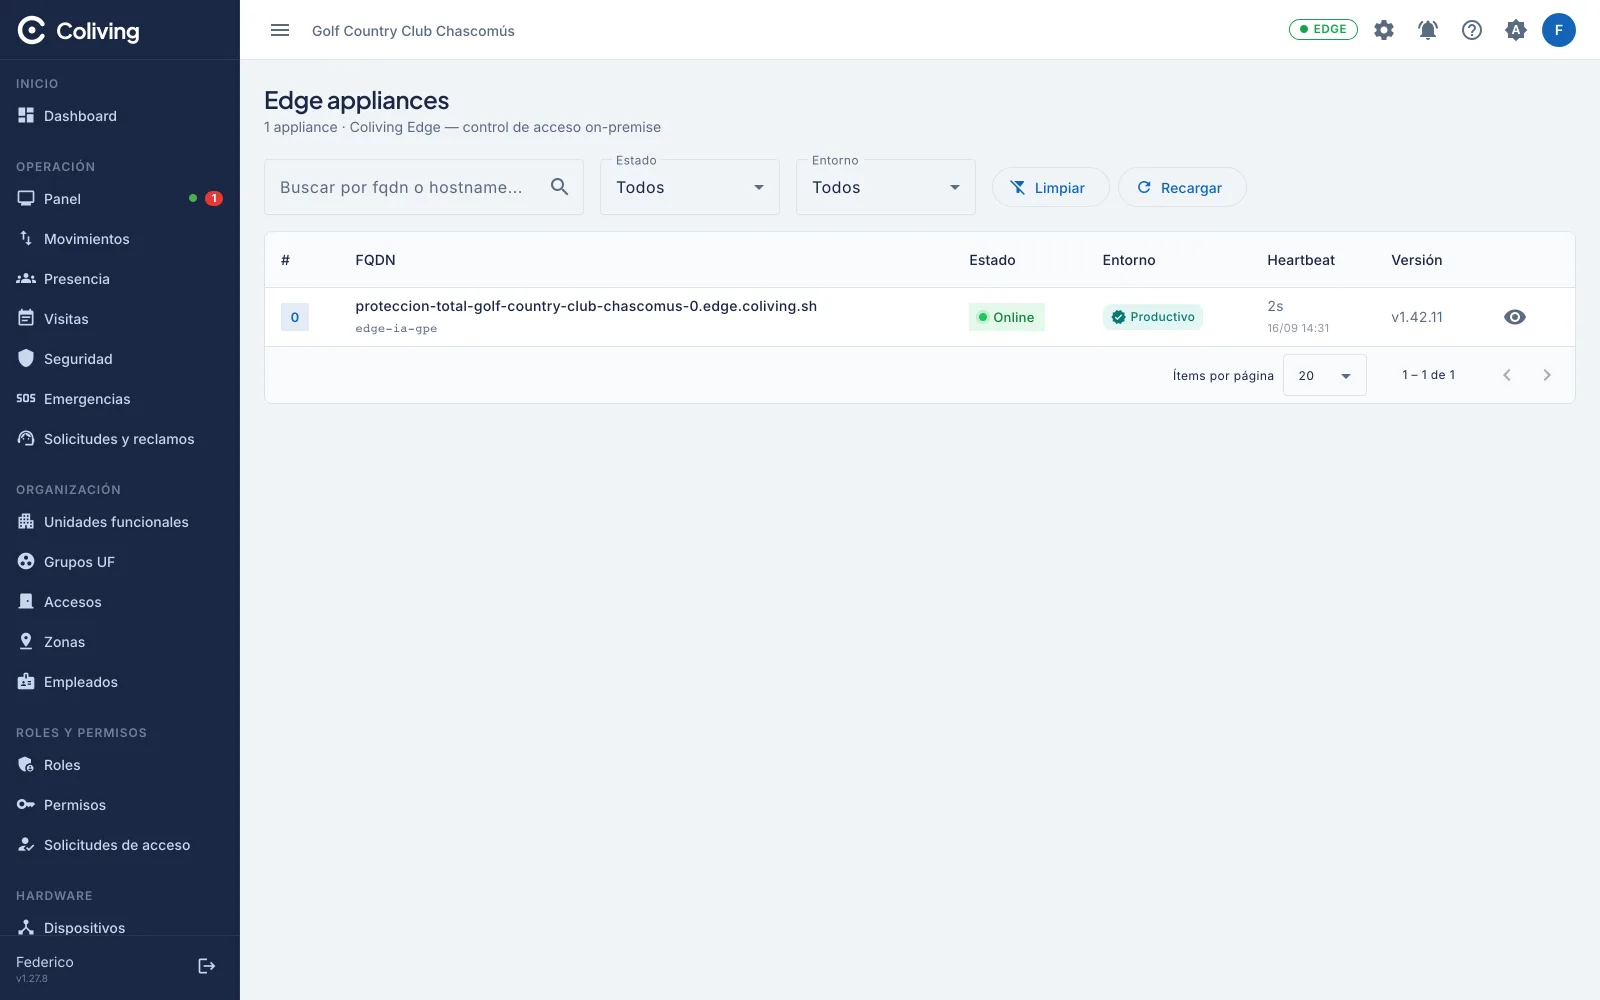Image resolution: width=1600 pixels, height=1000 pixels.
Task: Click the Productivo environment chip
Action: [1153, 317]
